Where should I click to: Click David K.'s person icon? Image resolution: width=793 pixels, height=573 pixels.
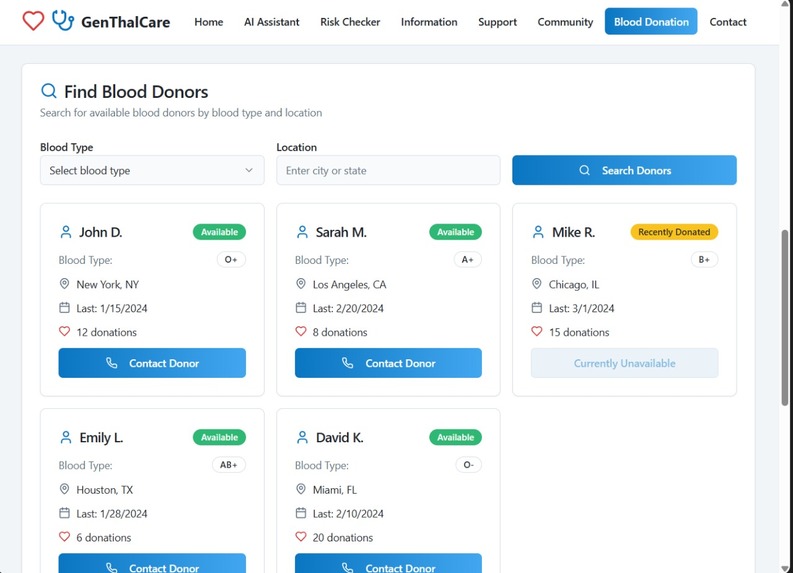click(302, 437)
